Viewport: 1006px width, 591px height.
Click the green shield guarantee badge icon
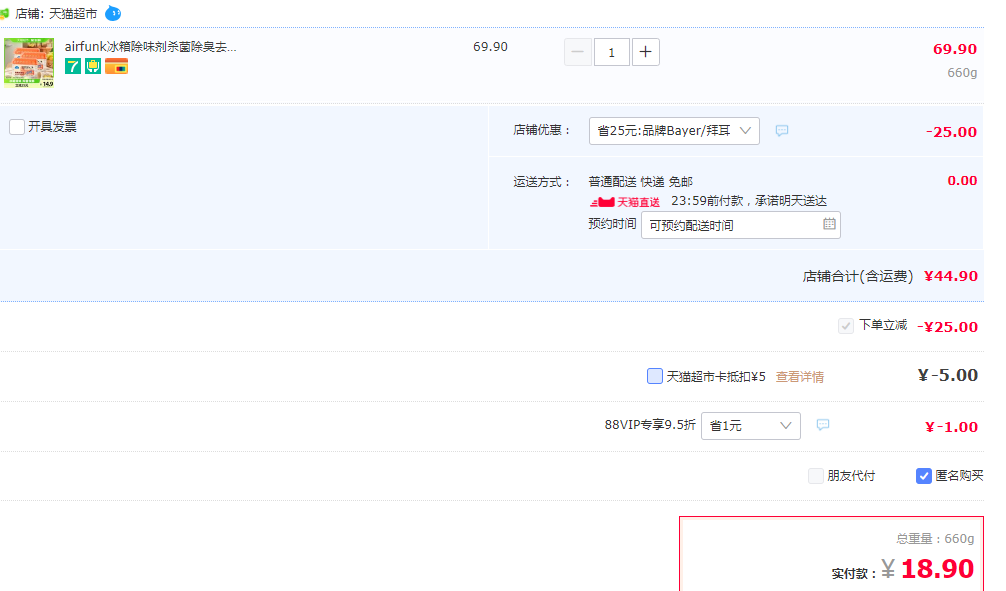click(93, 66)
